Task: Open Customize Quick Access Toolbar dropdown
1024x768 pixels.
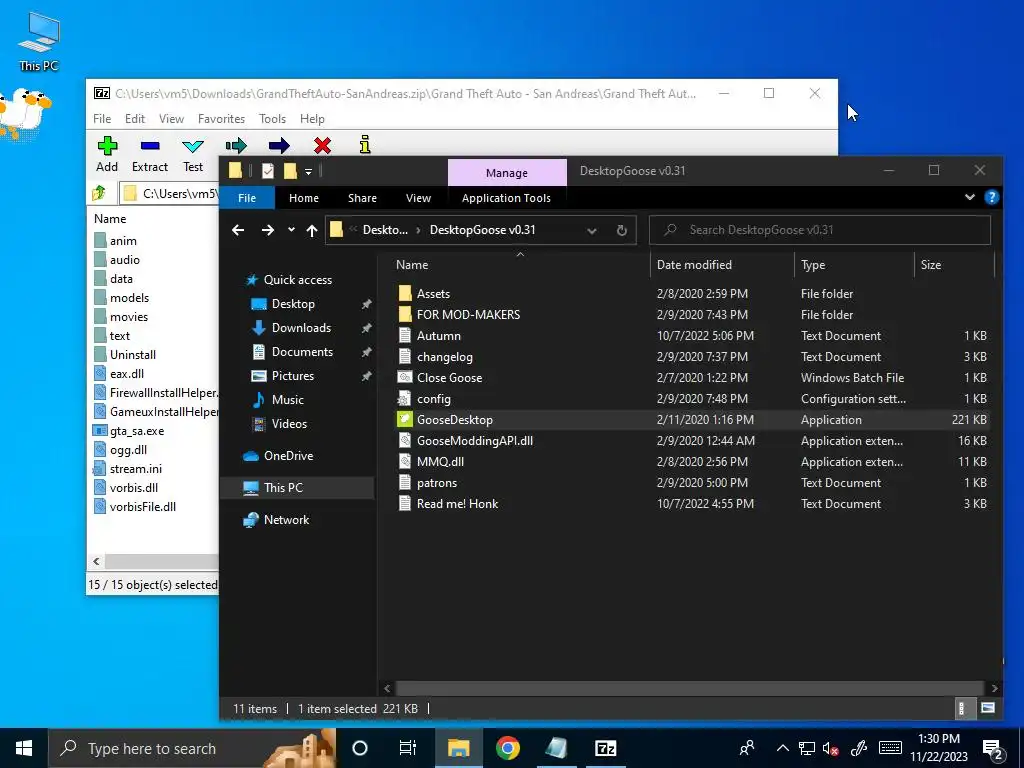Action: coord(308,172)
